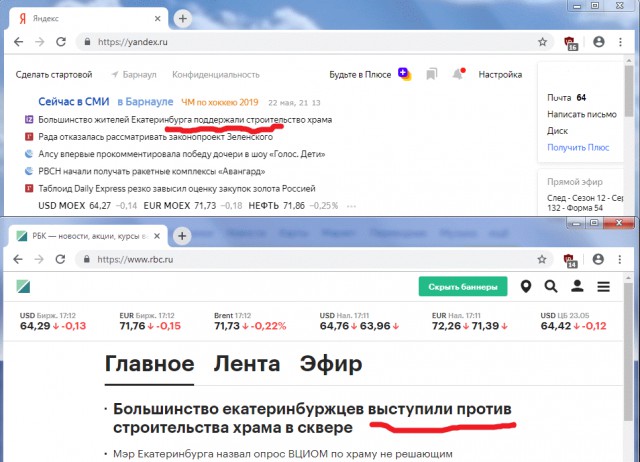Change the Барнаул location
Image resolution: width=640 pixels, height=462 pixels.
click(x=134, y=75)
